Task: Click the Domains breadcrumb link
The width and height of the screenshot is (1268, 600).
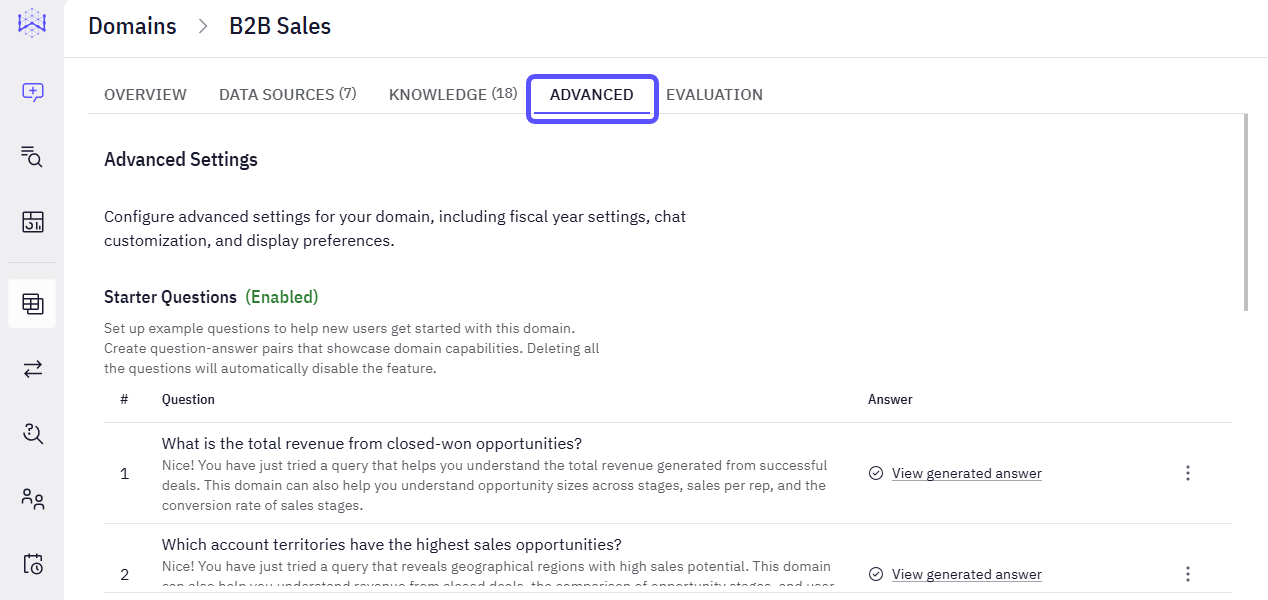Action: [x=132, y=27]
